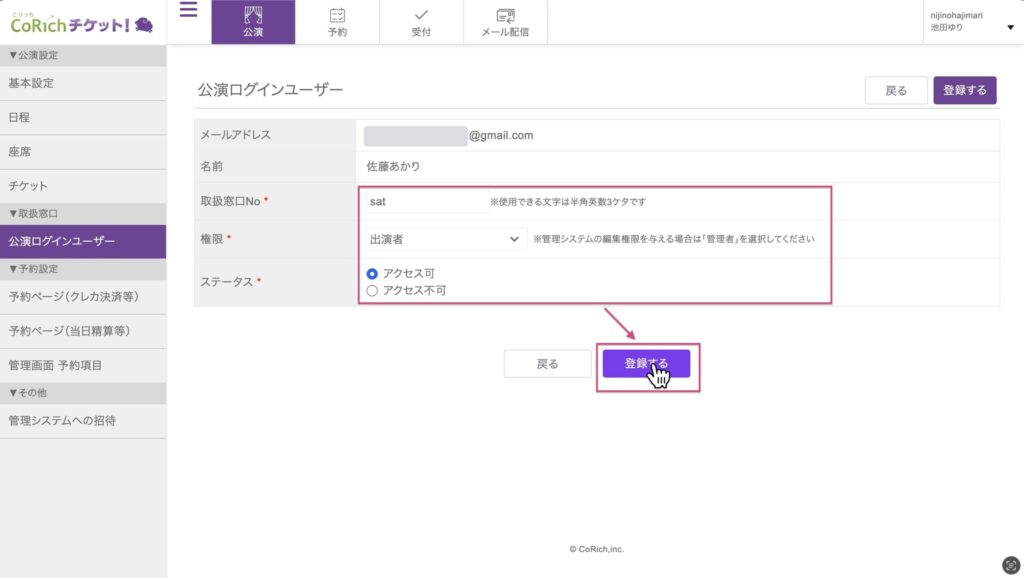The width and height of the screenshot is (1024, 578).
Task: Click the top-right 戻る button
Action: pyautogui.click(x=896, y=91)
